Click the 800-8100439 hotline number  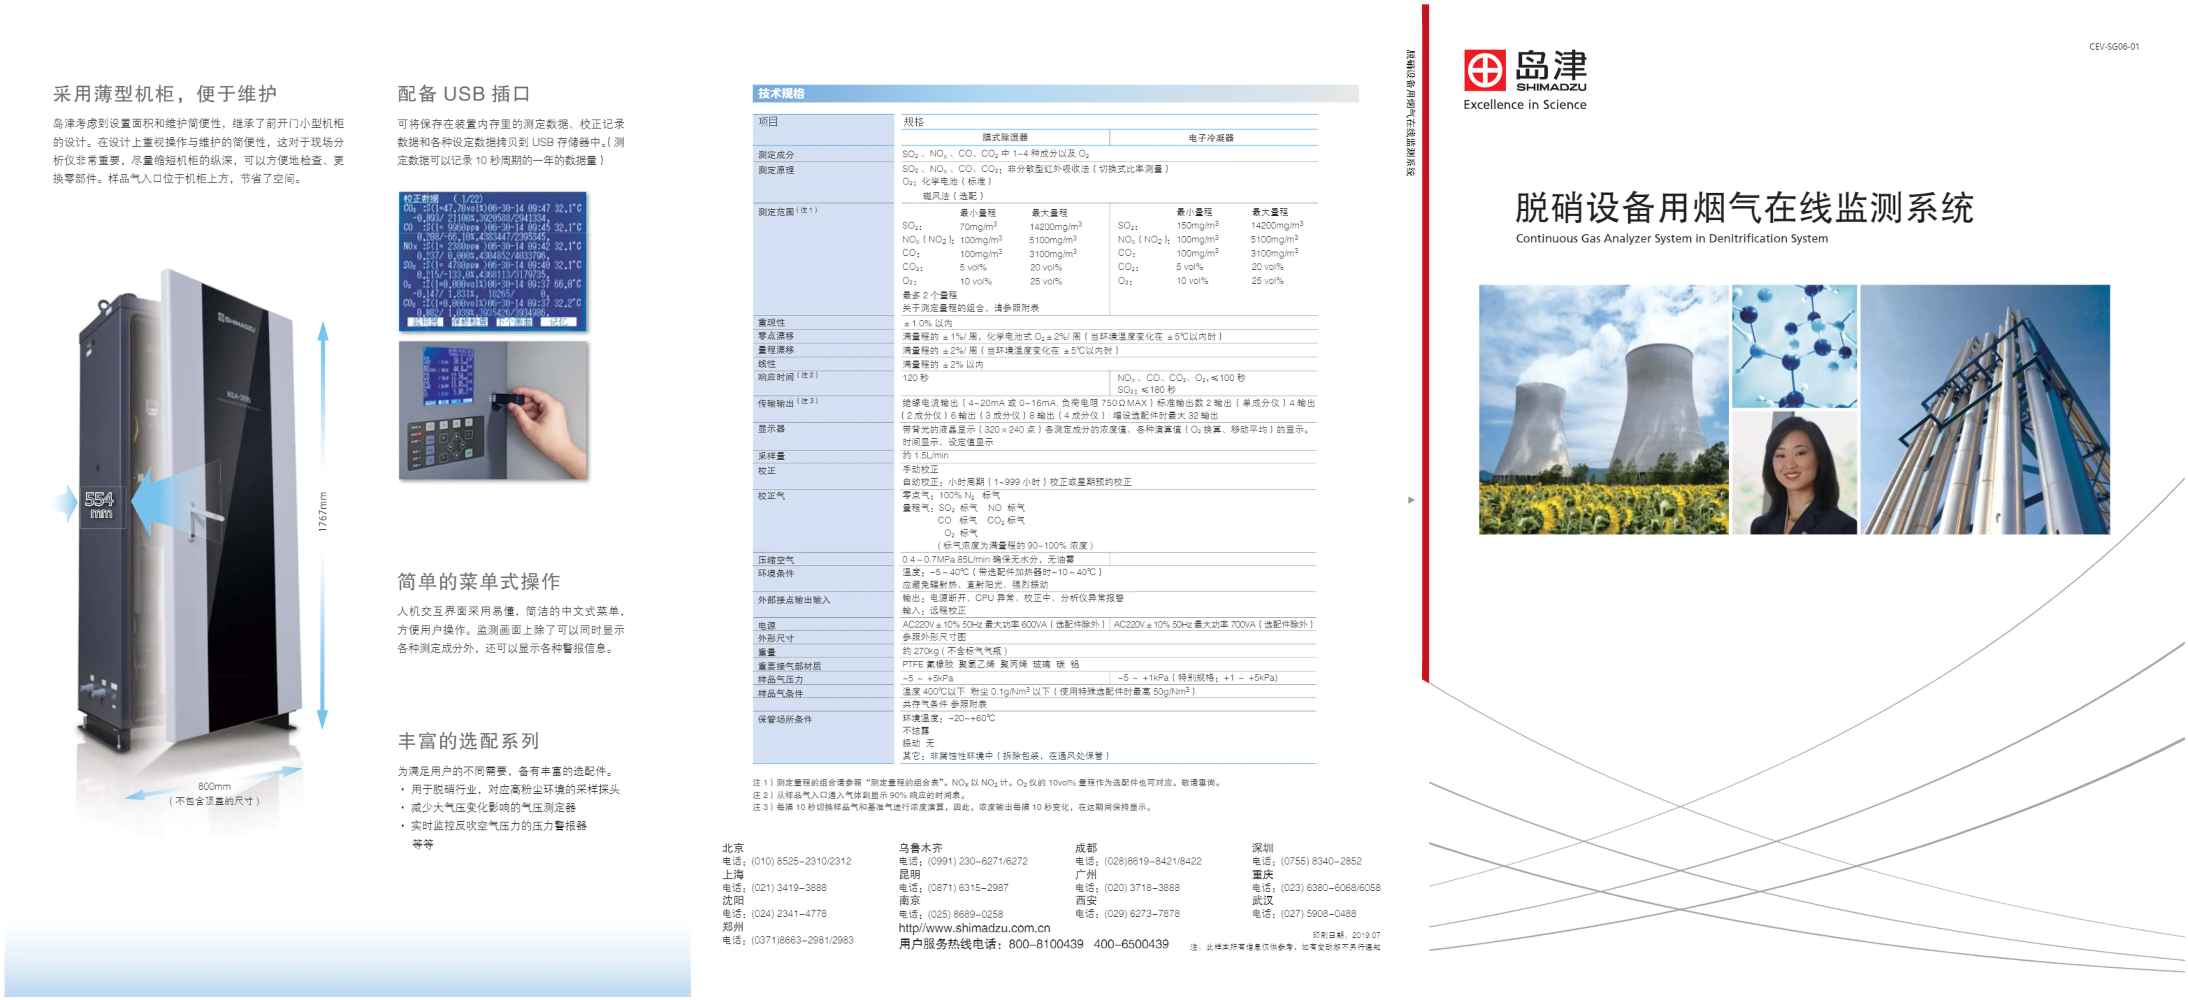tap(1045, 944)
